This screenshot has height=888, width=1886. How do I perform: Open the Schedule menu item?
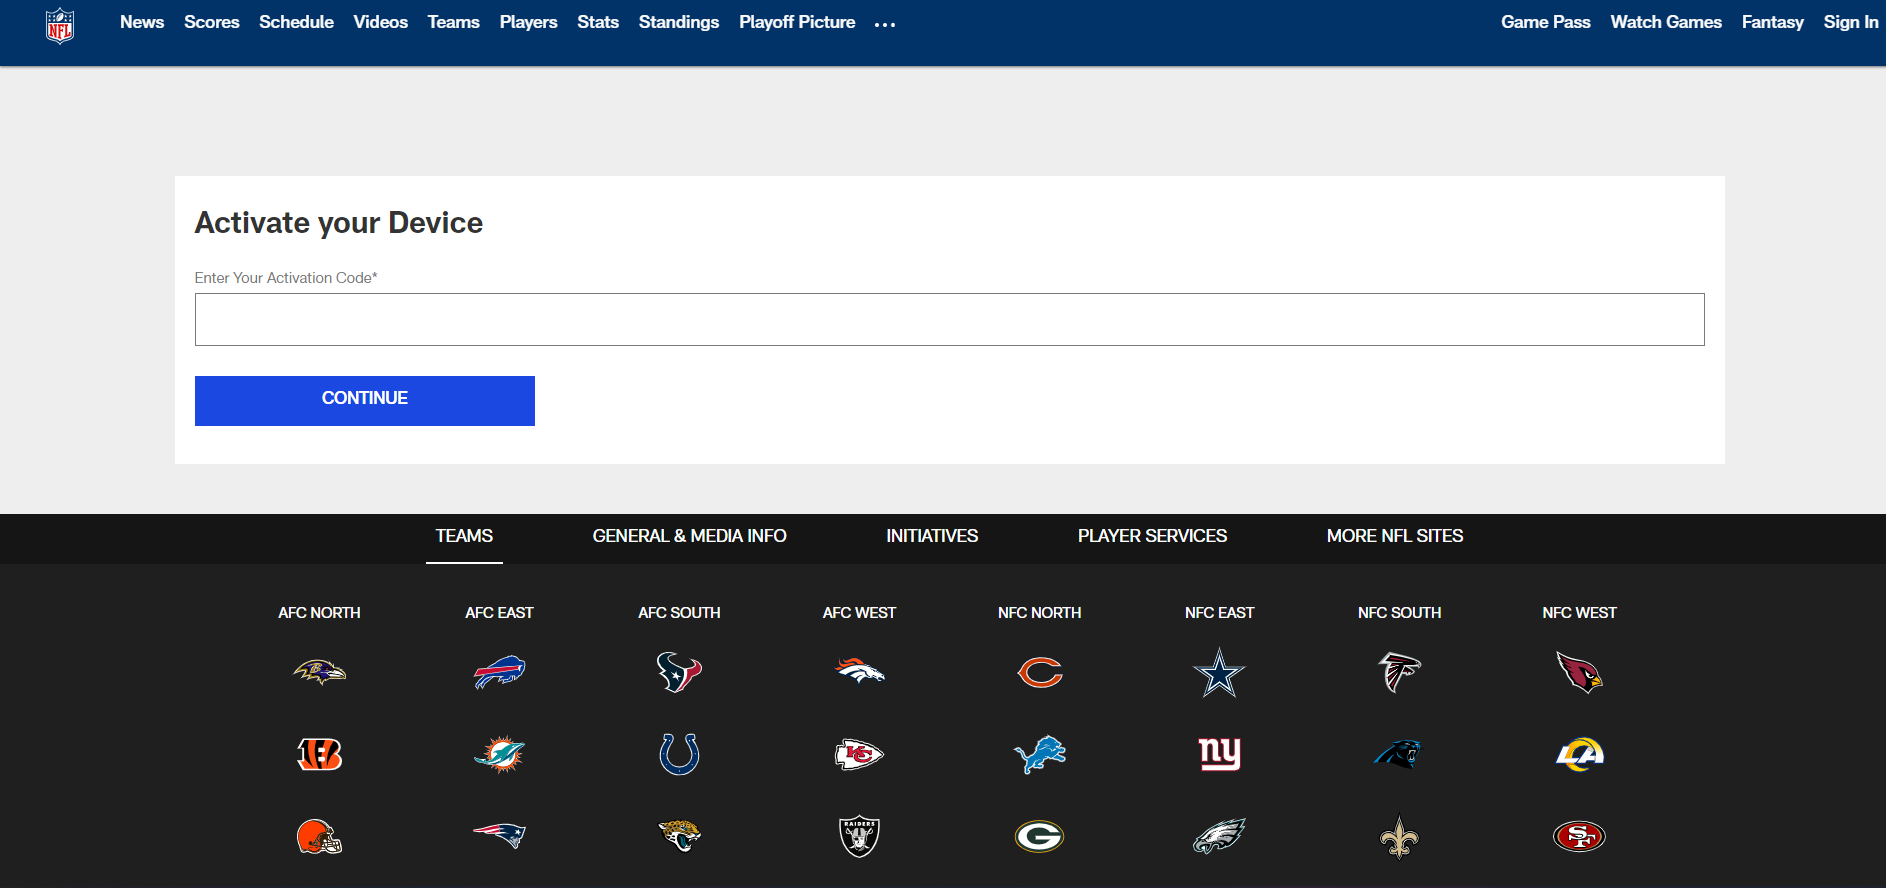(296, 22)
